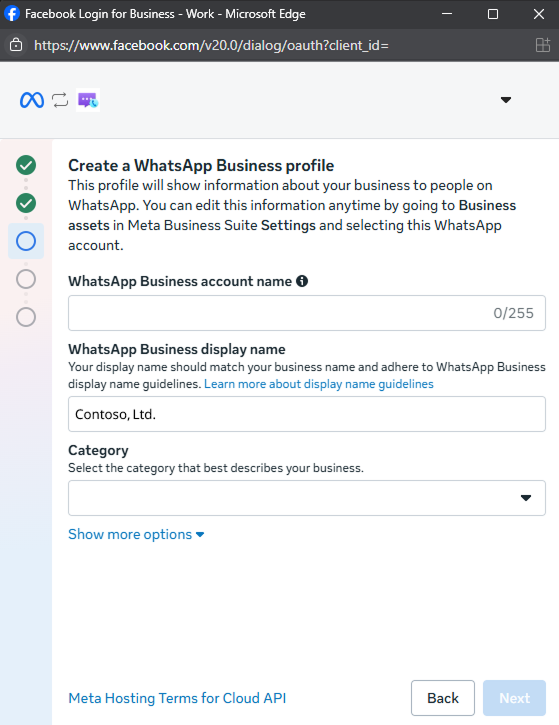Open the account dropdown arrow in header
The height and width of the screenshot is (725, 559).
(x=506, y=100)
